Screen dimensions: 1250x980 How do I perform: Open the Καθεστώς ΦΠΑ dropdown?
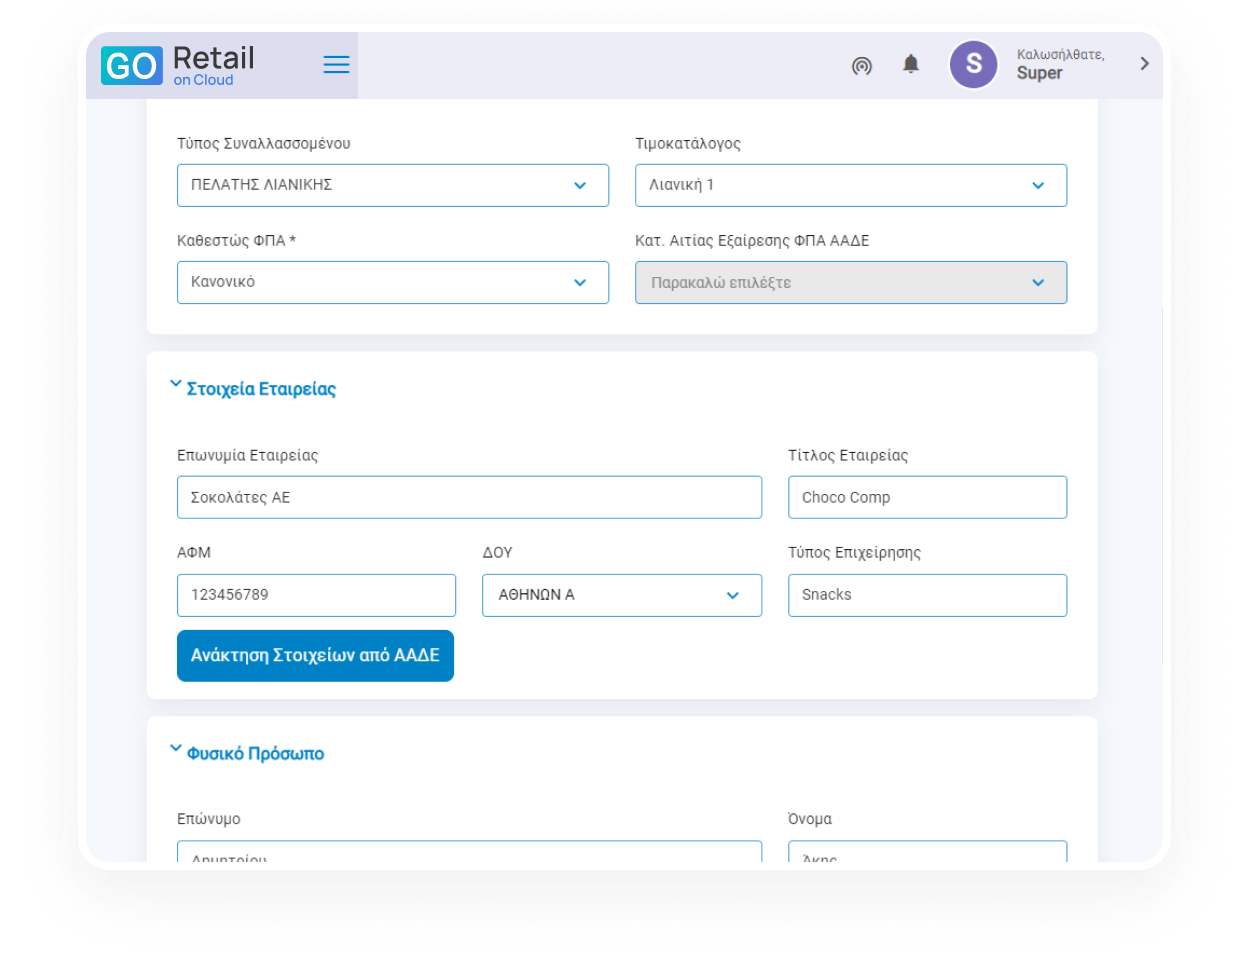coord(392,282)
